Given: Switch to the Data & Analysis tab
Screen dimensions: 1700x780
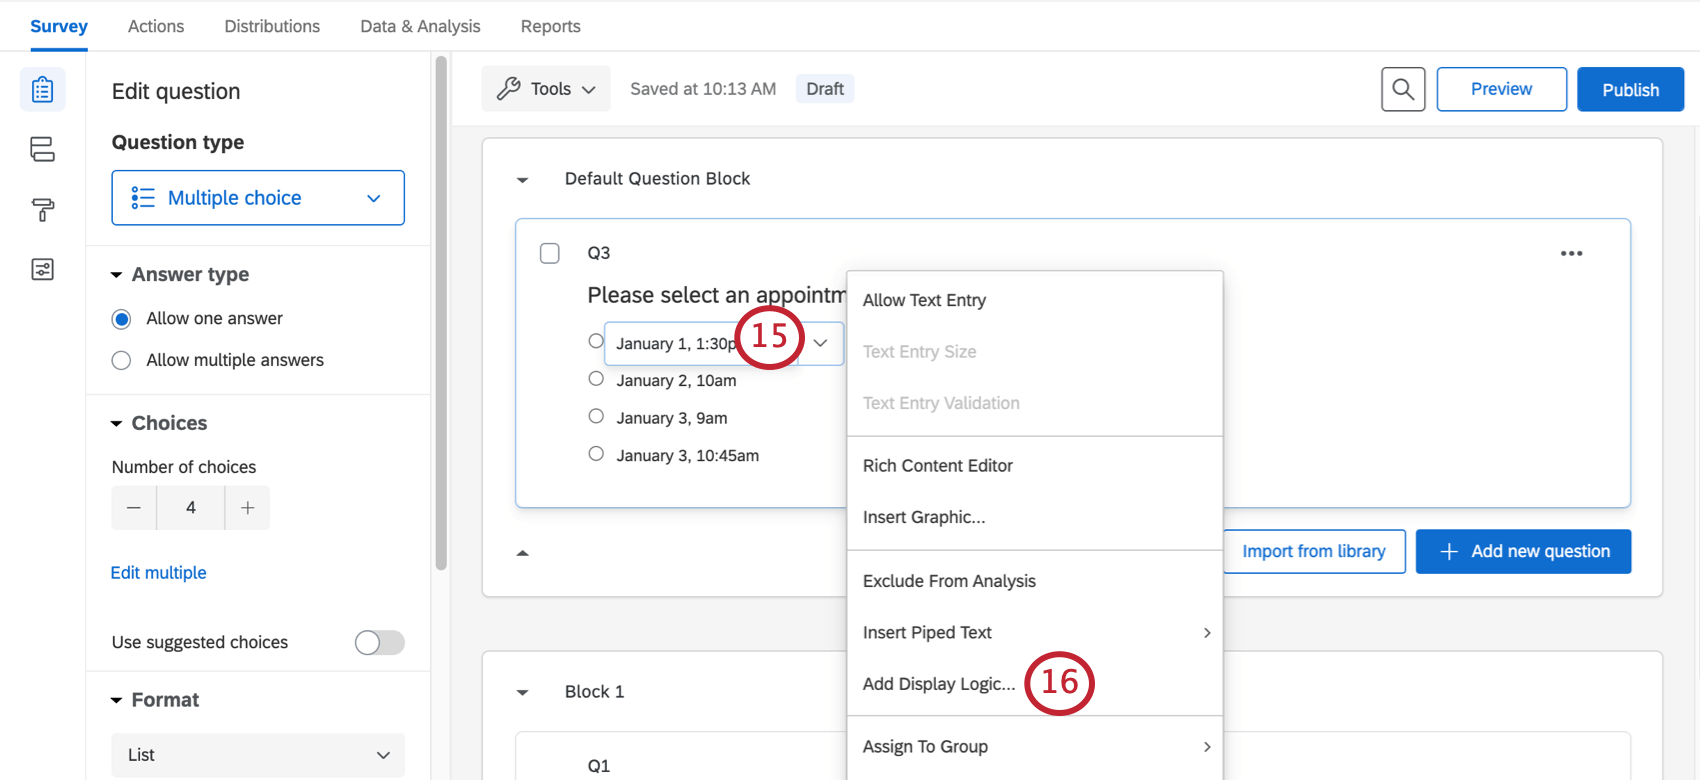Looking at the screenshot, I should [x=420, y=26].
